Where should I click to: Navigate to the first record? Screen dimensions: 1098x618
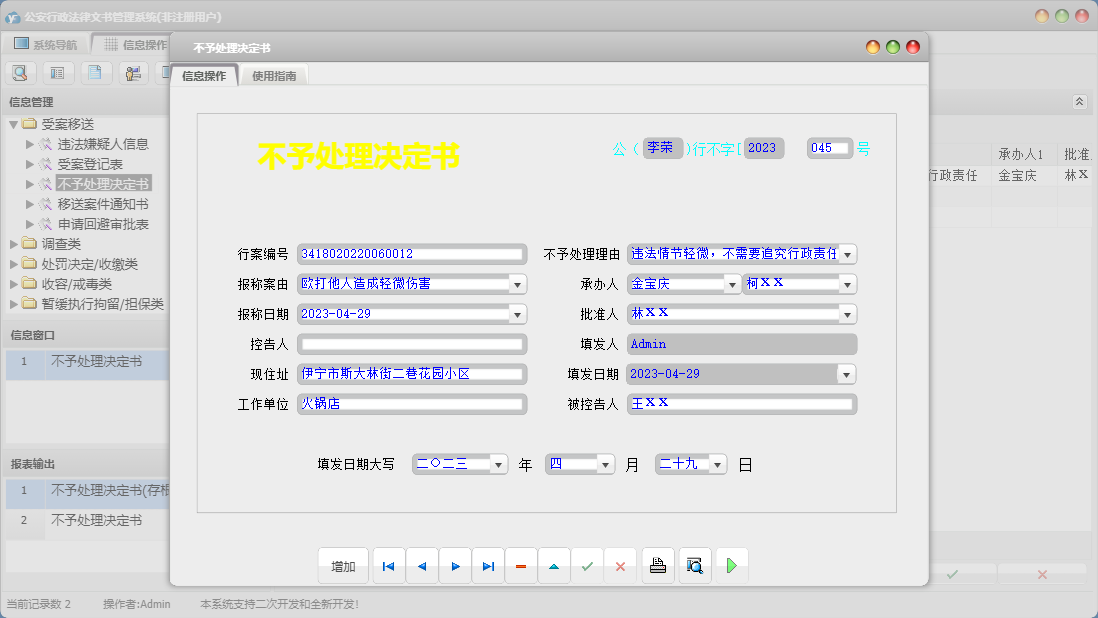click(x=388, y=565)
